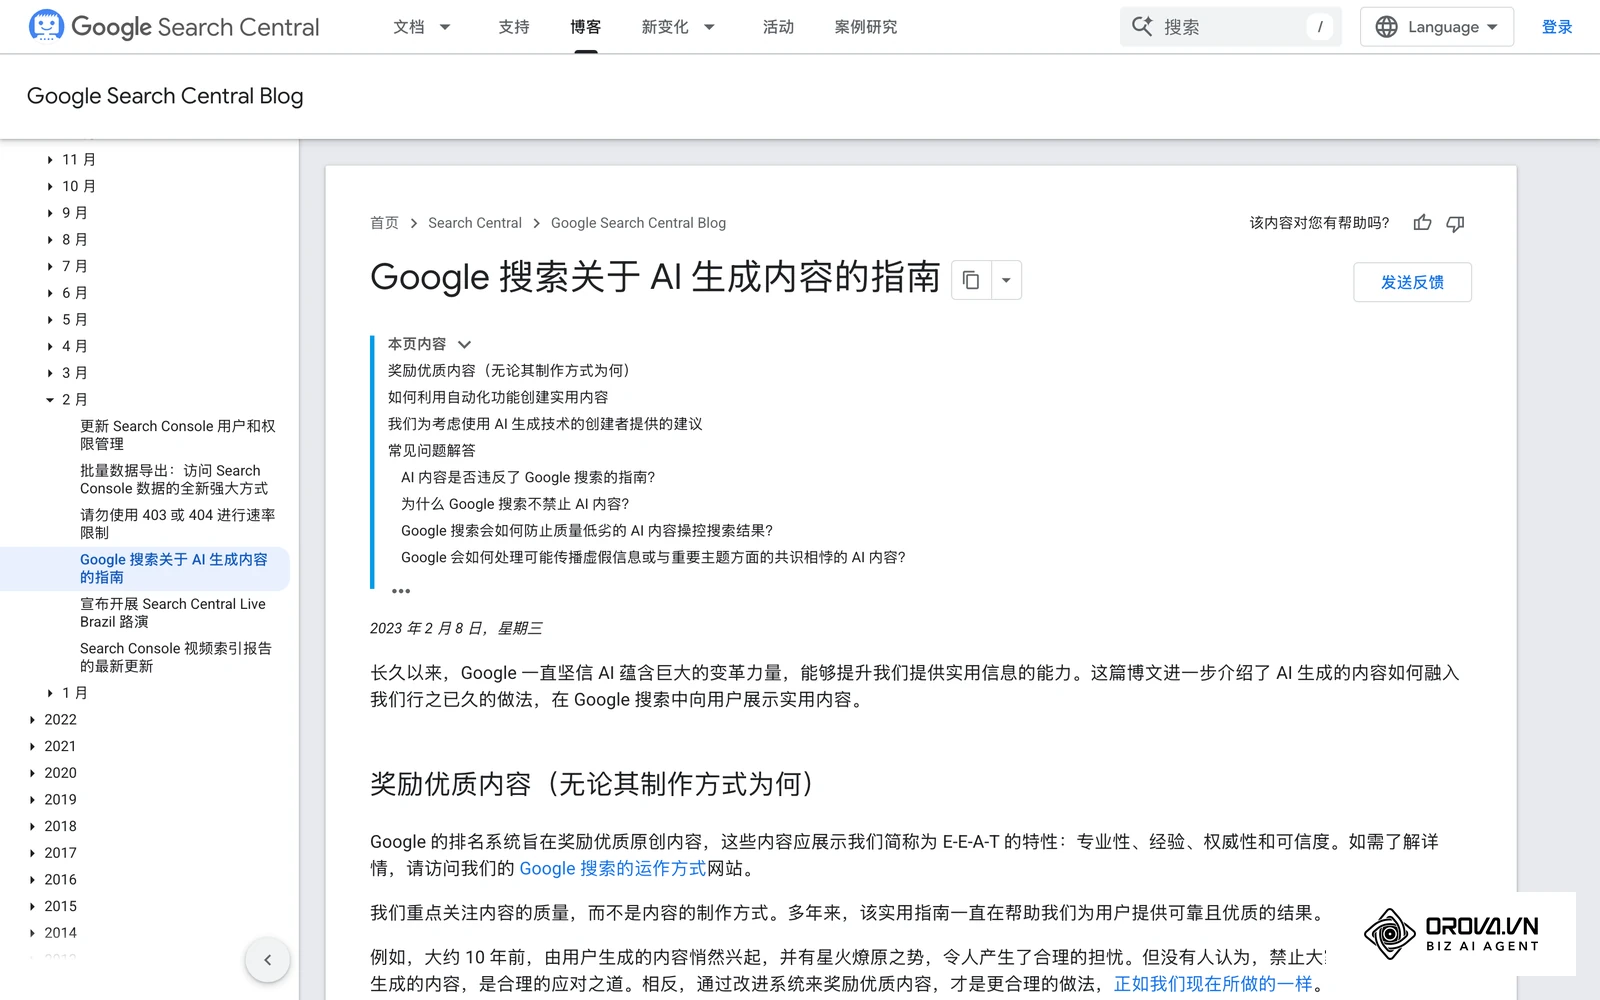Image resolution: width=1600 pixels, height=1000 pixels.
Task: Open Search Console 视频索引报告 post
Action: point(176,657)
